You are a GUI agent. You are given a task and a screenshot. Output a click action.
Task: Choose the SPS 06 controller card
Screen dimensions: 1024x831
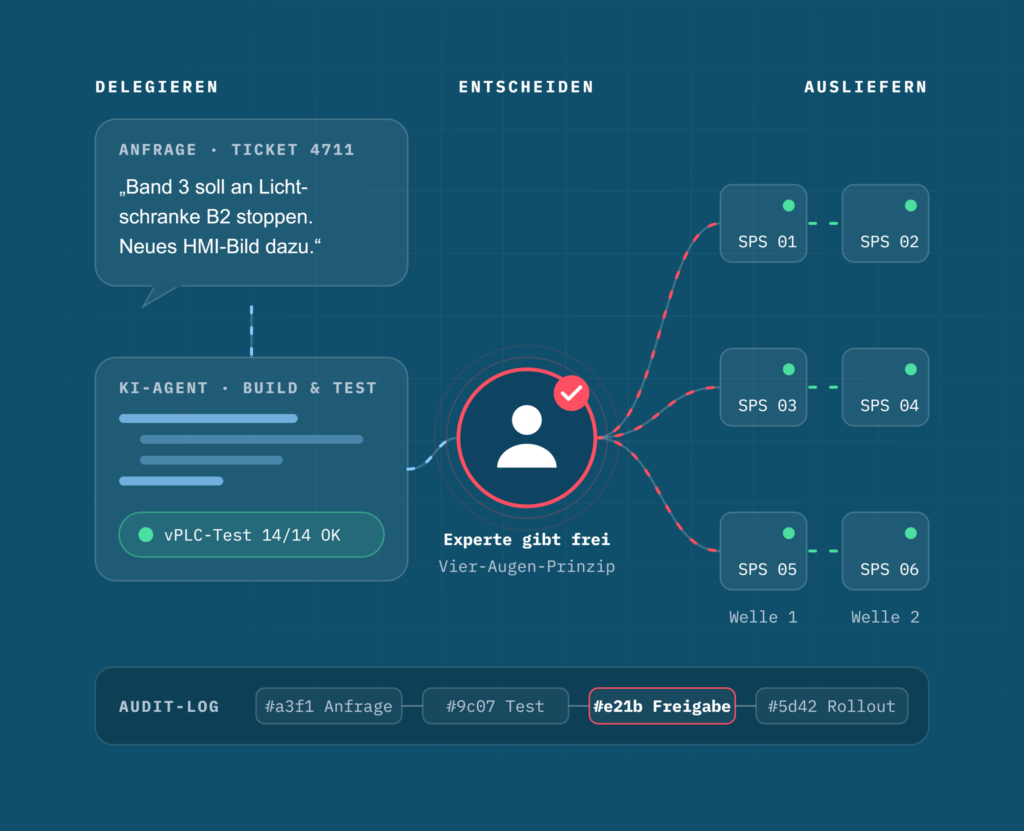click(x=886, y=551)
